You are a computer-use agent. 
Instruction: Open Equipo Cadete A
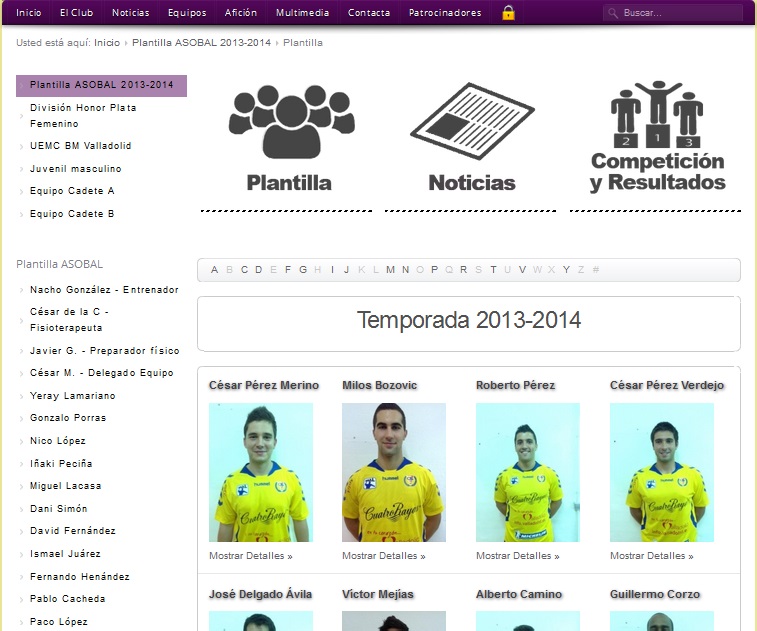click(x=72, y=191)
